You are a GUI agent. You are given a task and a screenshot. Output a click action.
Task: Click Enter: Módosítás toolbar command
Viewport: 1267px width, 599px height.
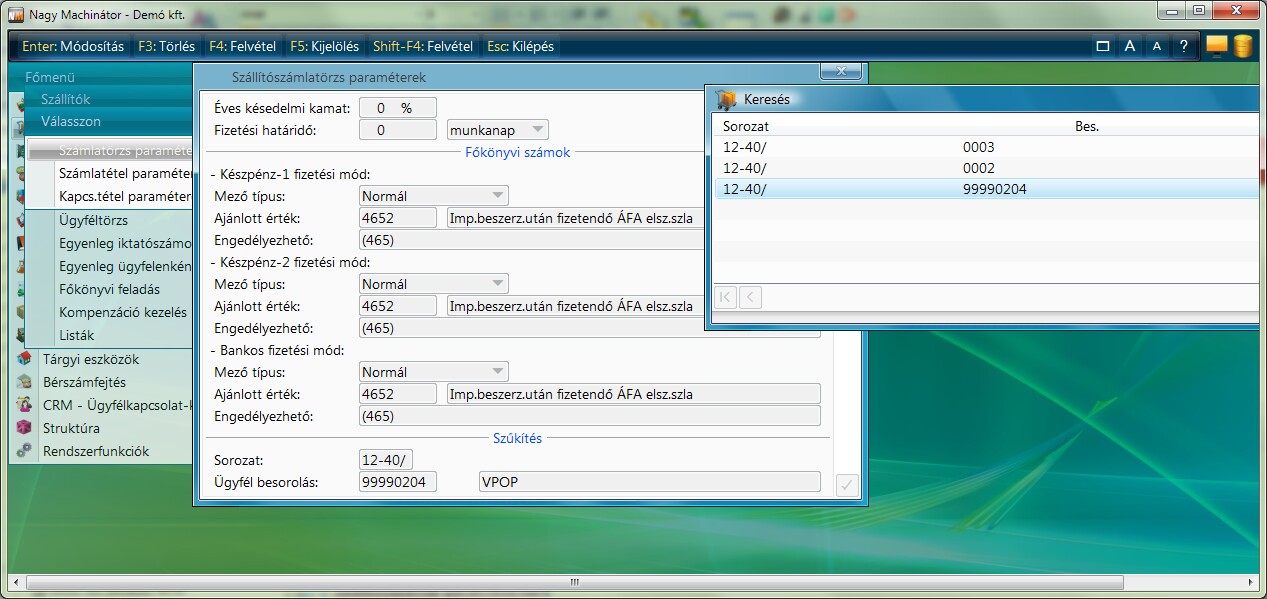point(73,46)
